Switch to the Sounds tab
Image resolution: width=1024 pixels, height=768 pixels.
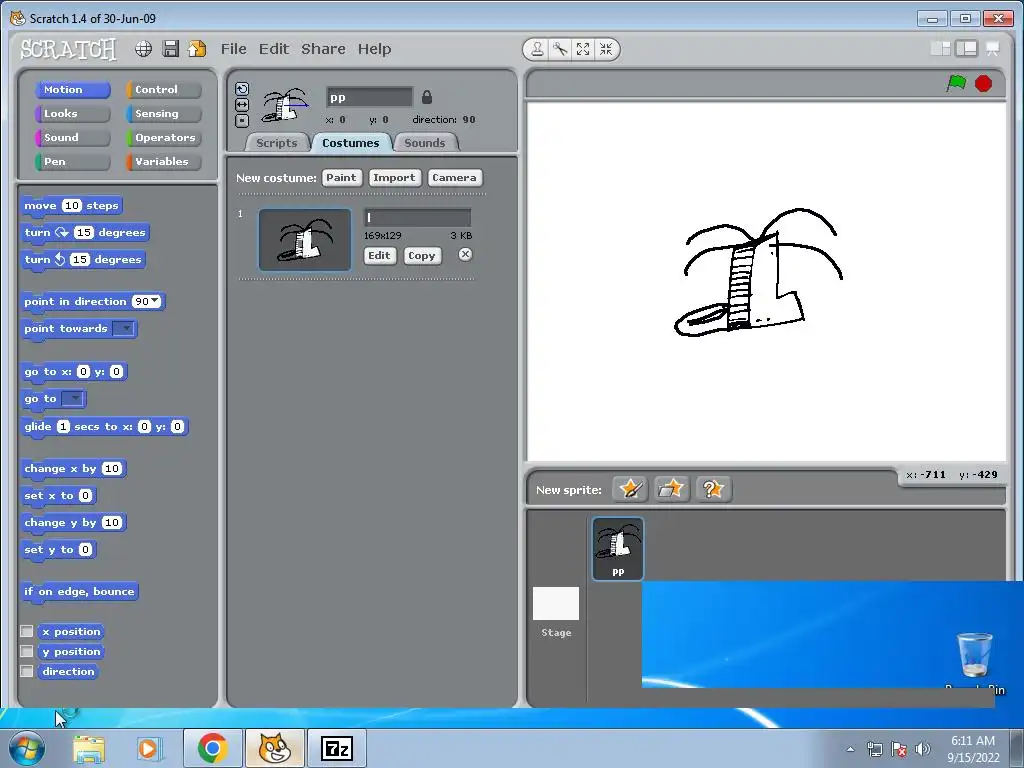424,143
